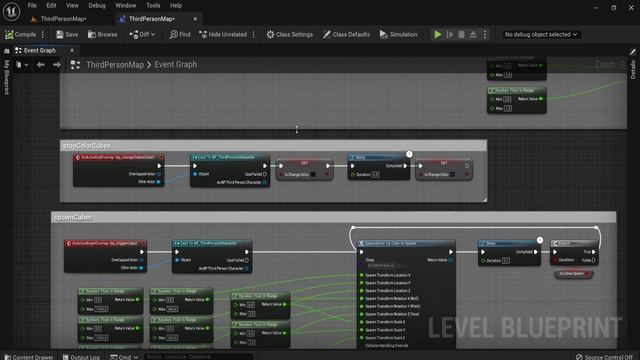Click the Eject icon in play controls
The height and width of the screenshot is (360, 640).
[x=473, y=35]
